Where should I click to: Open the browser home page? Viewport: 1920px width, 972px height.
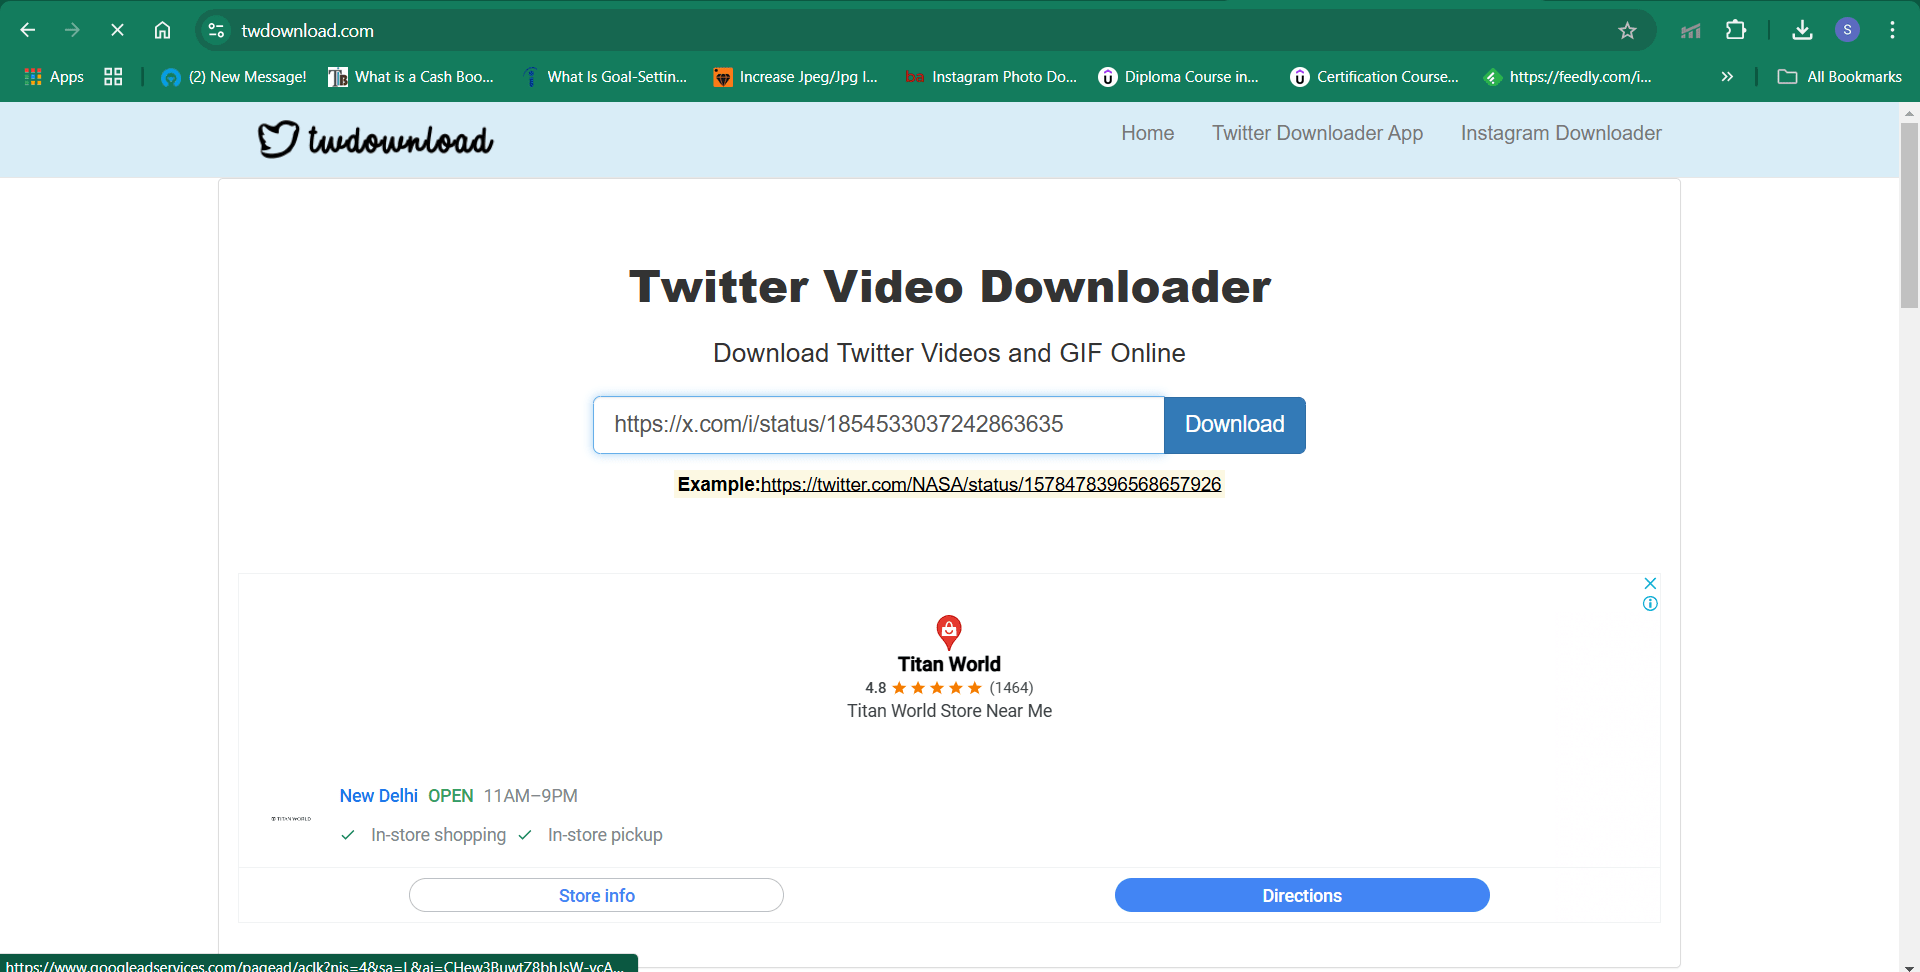point(162,30)
